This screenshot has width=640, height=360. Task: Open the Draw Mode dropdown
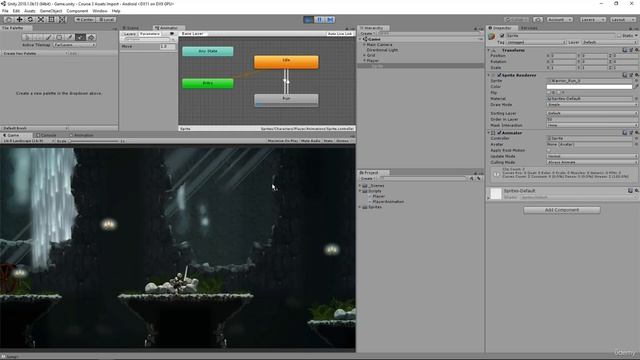(592, 105)
